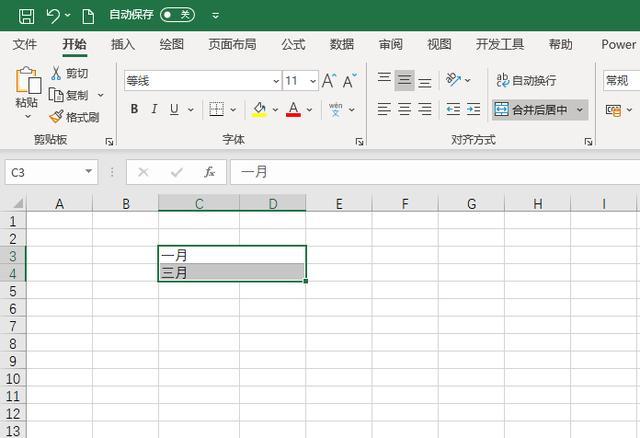The image size is (640, 438).
Task: Click the text orientation icon
Action: [455, 81]
